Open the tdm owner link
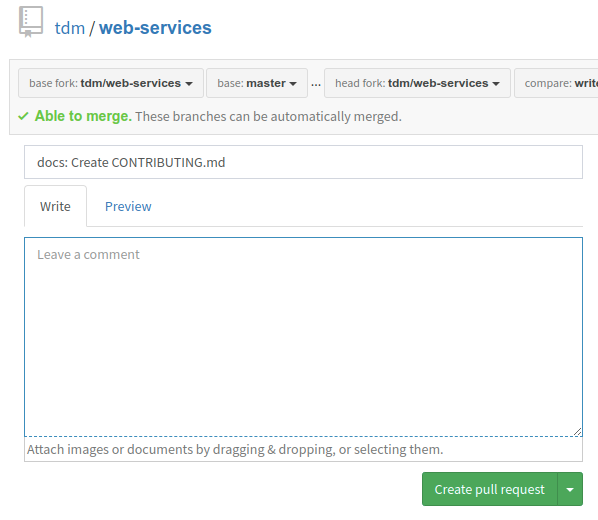598x520 pixels. [69, 28]
